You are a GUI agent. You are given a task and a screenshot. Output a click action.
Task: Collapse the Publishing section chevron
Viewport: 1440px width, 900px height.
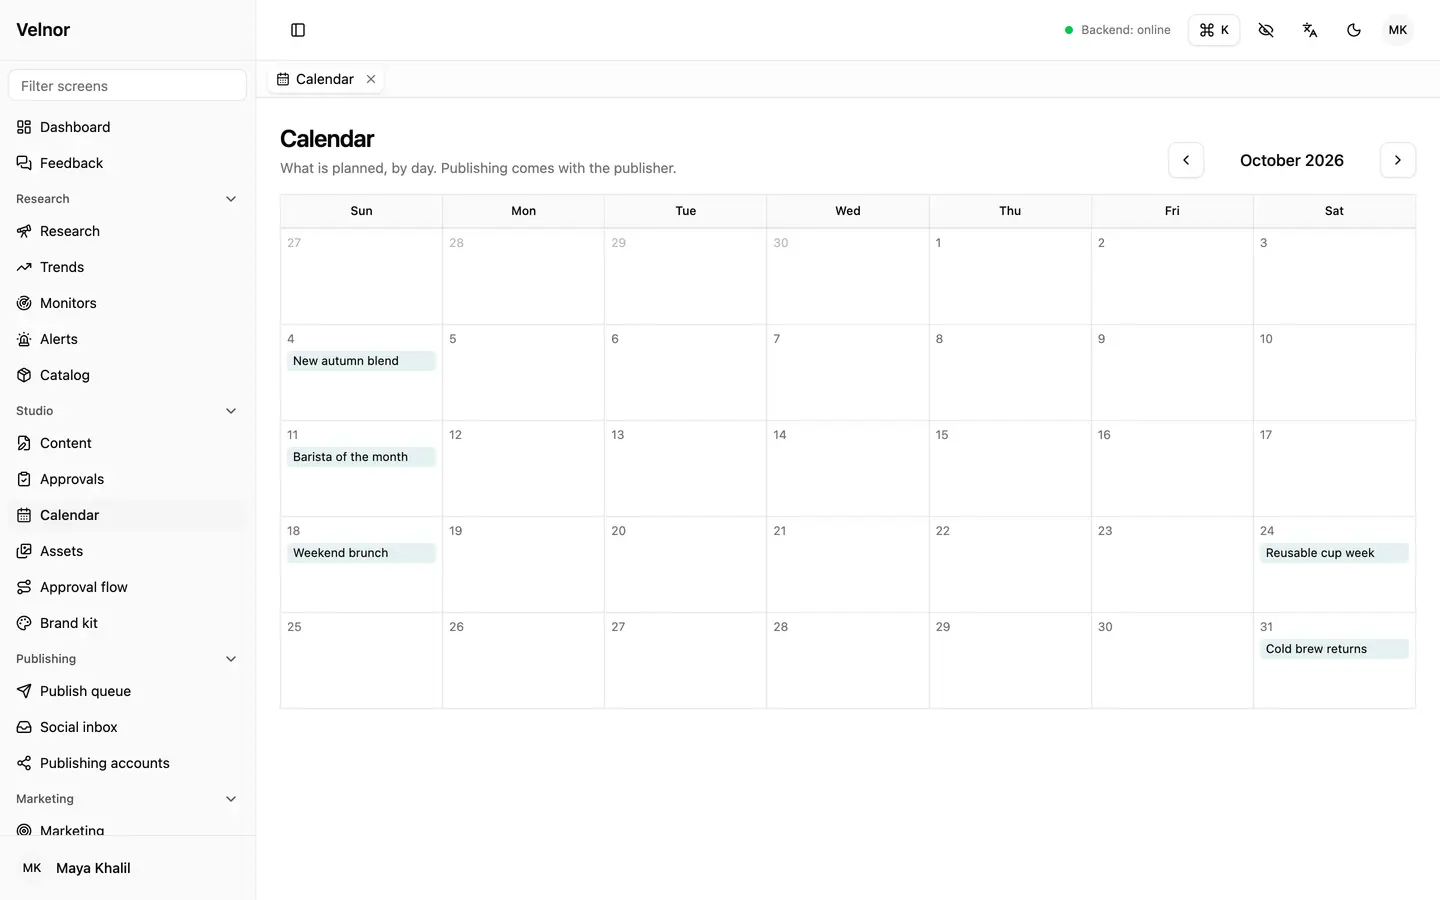pos(231,659)
